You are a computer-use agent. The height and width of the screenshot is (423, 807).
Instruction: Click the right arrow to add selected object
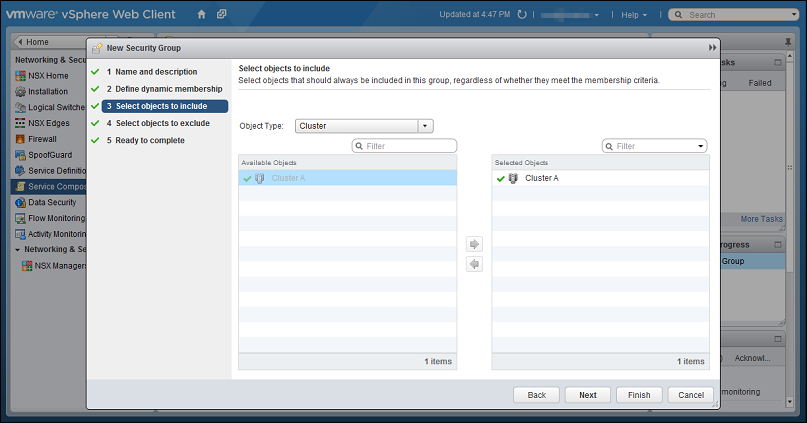pos(474,244)
